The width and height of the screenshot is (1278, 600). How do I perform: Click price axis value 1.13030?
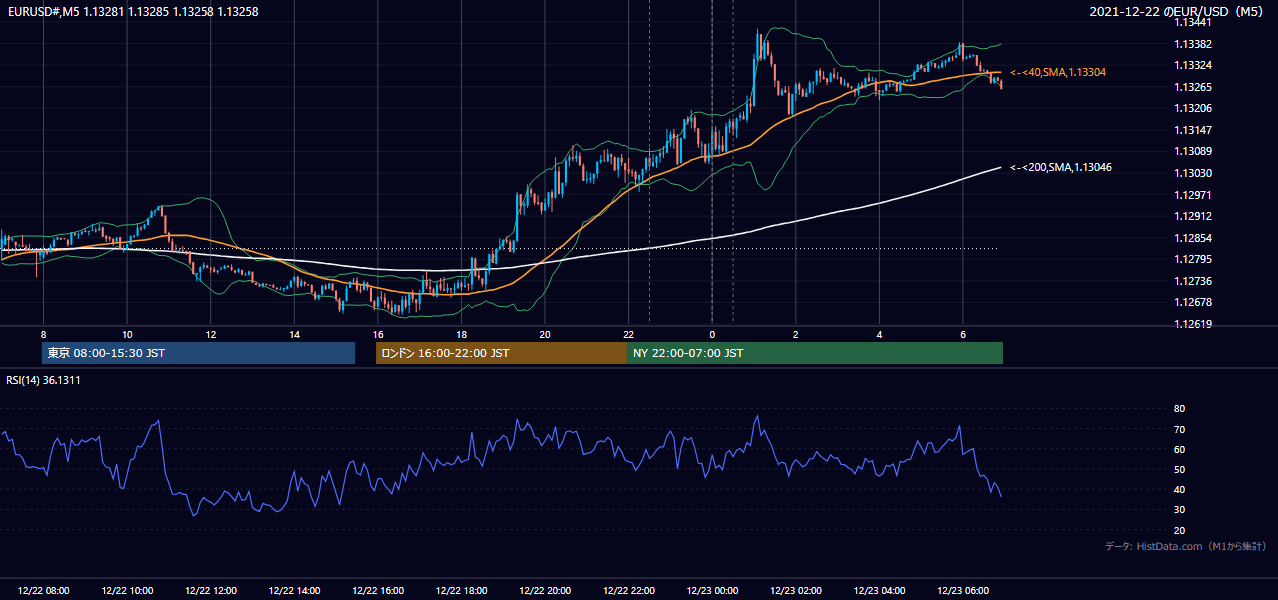pos(1193,173)
